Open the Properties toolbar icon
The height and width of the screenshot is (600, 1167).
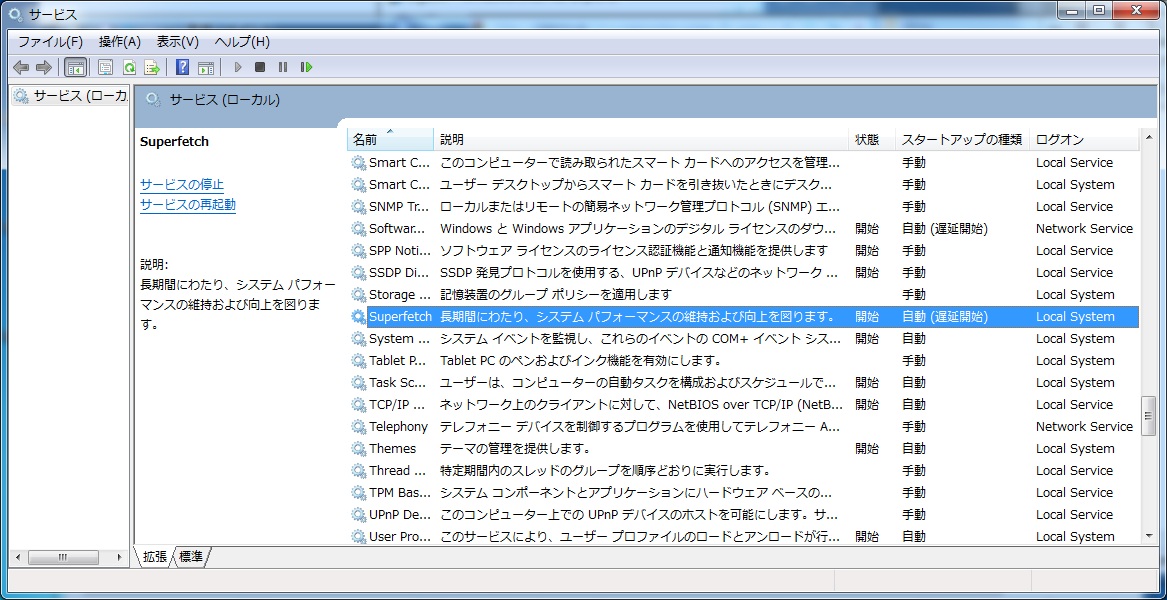106,67
